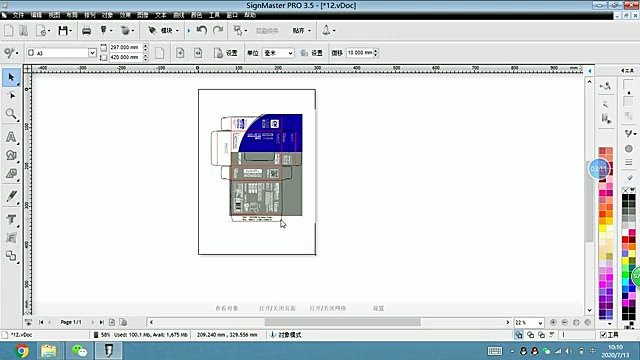Select the node edit tool
Image resolution: width=640 pixels, height=360 pixels.
click(11, 96)
